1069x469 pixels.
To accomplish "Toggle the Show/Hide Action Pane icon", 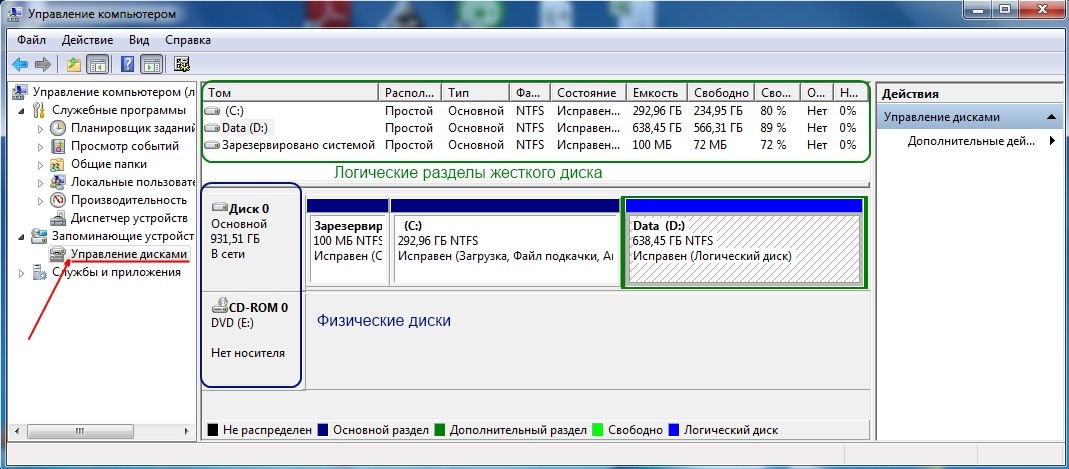I will point(151,65).
